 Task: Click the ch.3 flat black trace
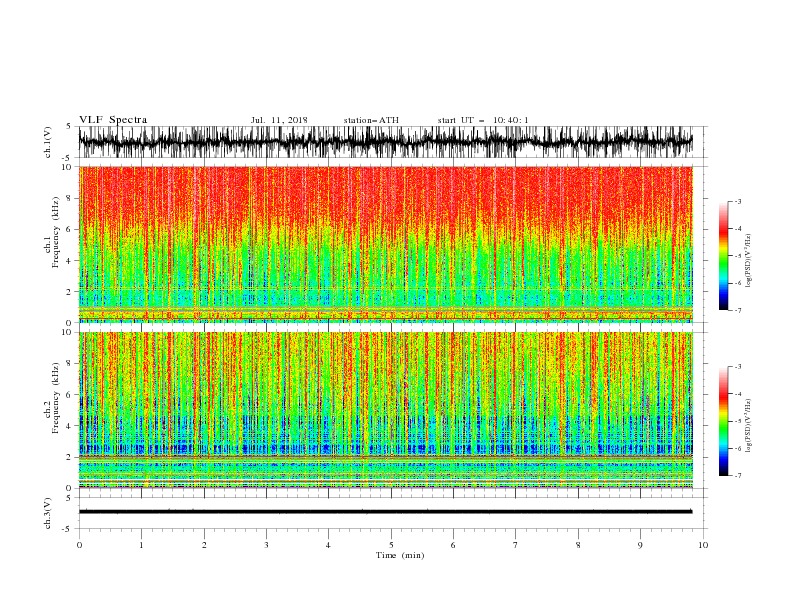[x=385, y=512]
